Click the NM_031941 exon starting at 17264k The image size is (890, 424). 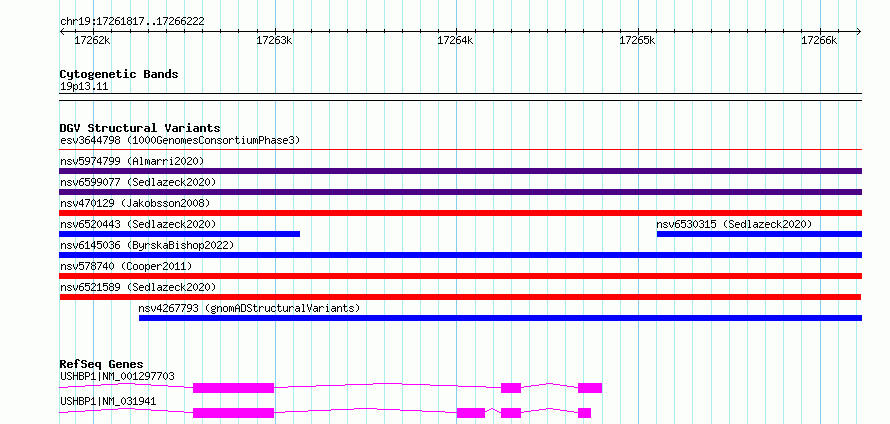coord(471,413)
